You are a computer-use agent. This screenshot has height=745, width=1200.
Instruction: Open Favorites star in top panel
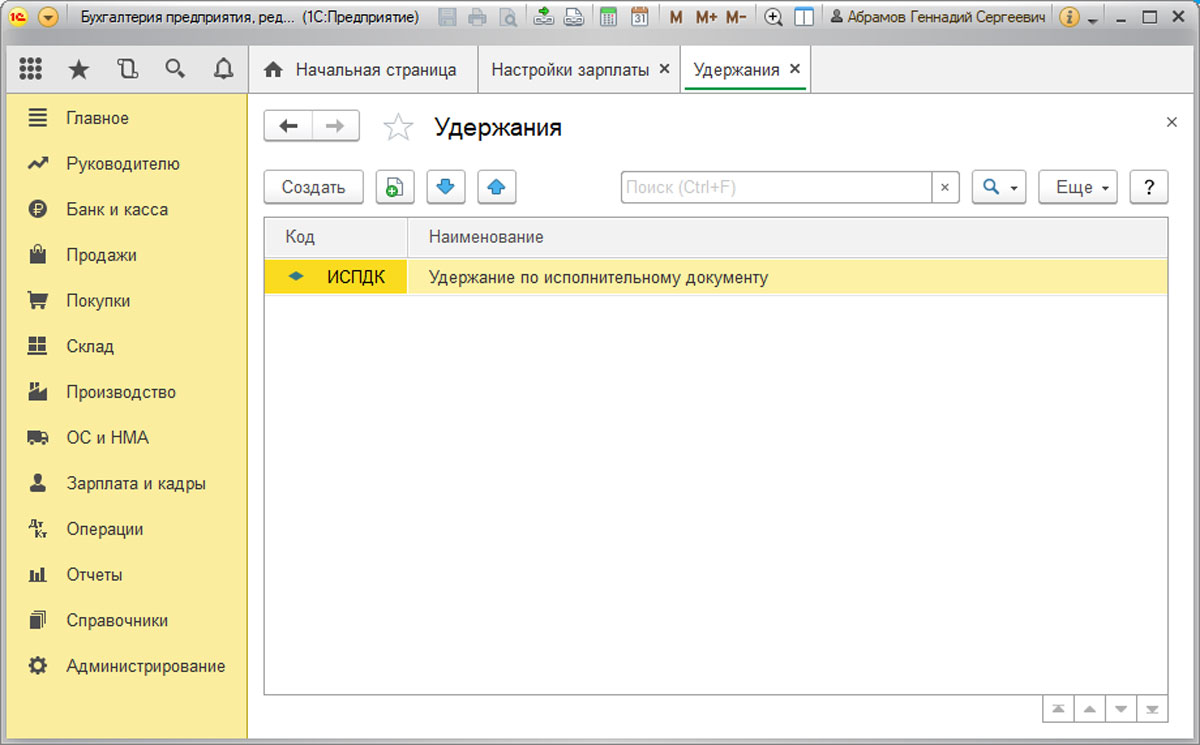tap(78, 69)
